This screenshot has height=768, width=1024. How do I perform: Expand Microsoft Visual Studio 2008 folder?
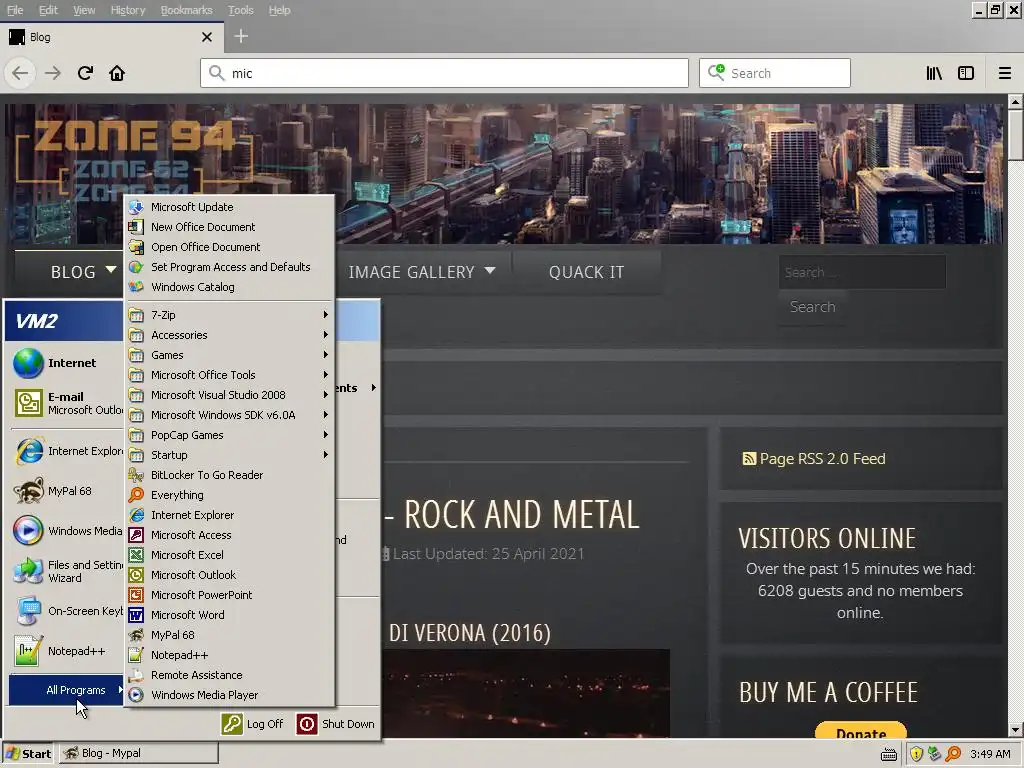click(x=230, y=395)
